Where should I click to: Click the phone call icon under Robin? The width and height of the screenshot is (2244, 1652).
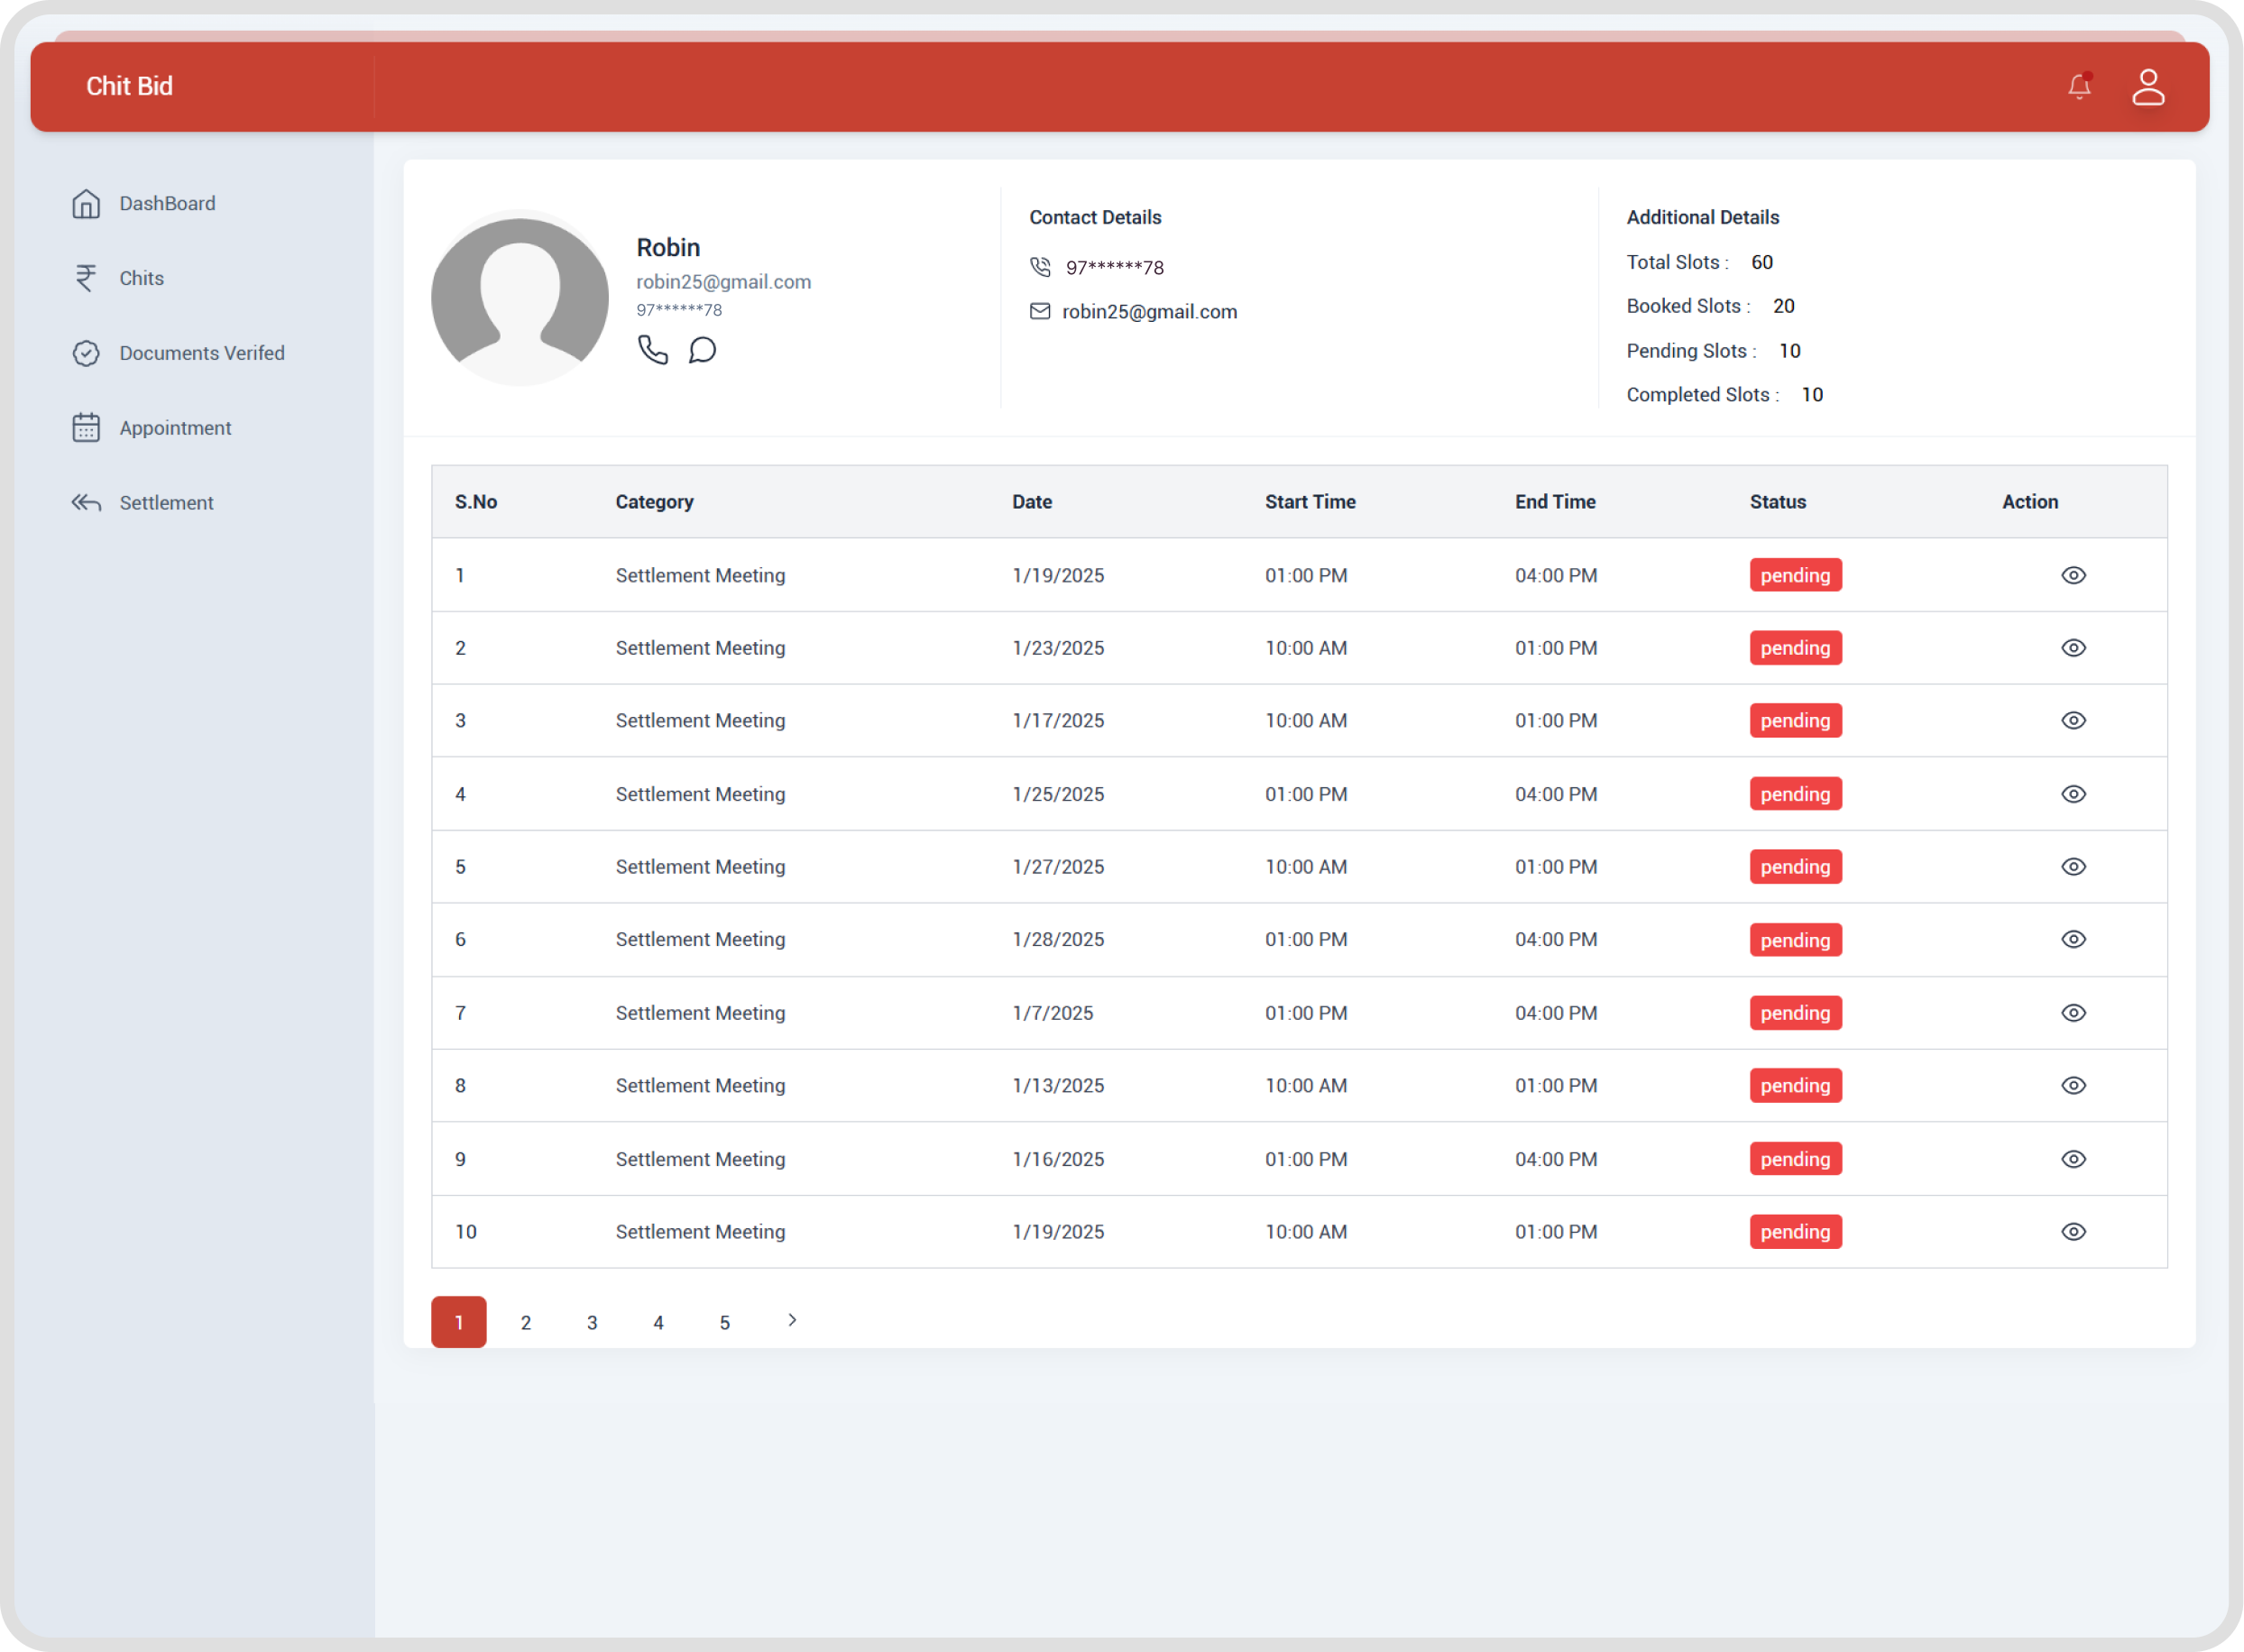[x=652, y=350]
